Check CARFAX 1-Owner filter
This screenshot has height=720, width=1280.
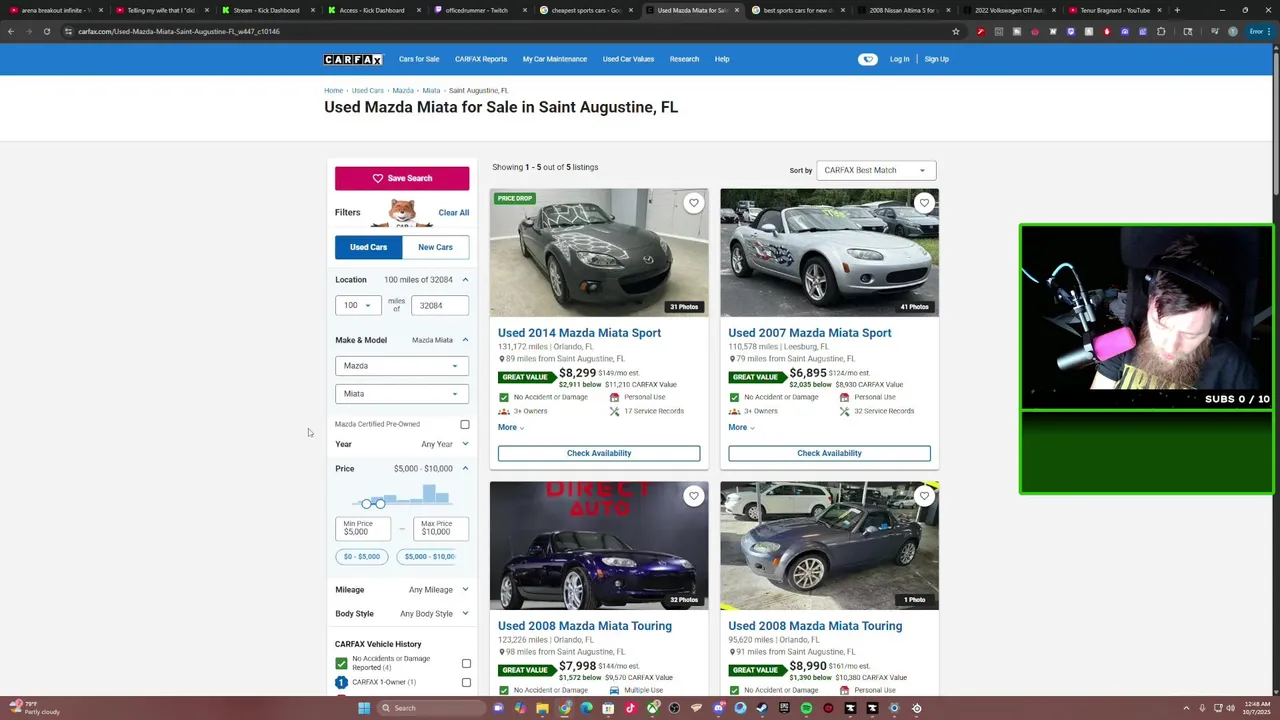point(466,682)
